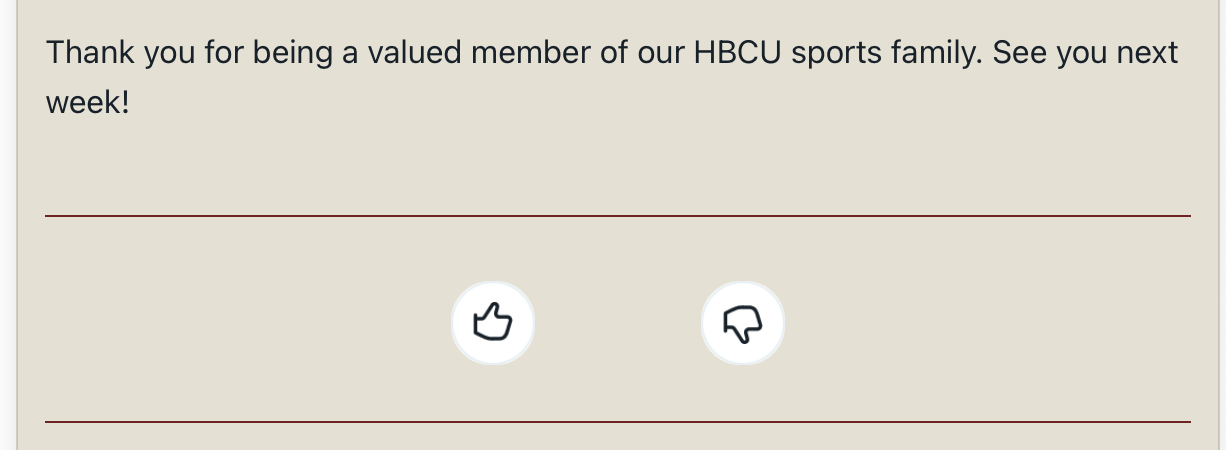Screen dimensions: 1226x450
Task: Like this newsletter with thumbs up
Action: pyautogui.click(x=492, y=323)
